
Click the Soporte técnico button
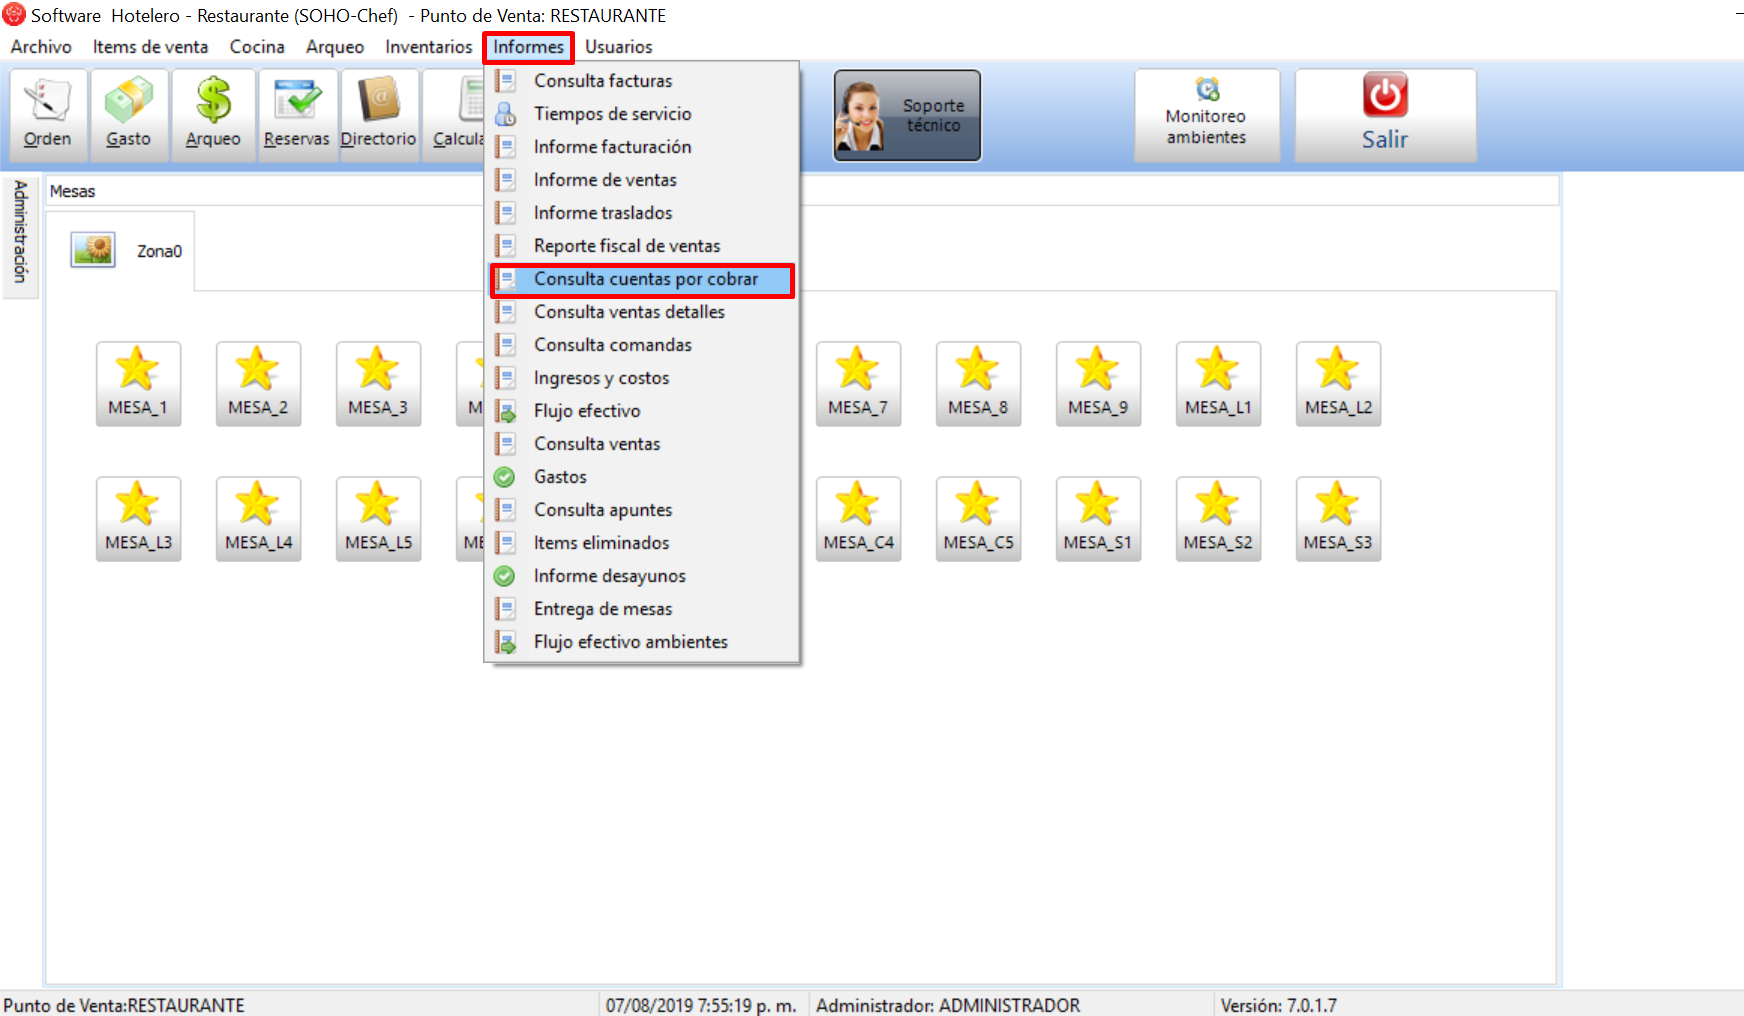907,116
